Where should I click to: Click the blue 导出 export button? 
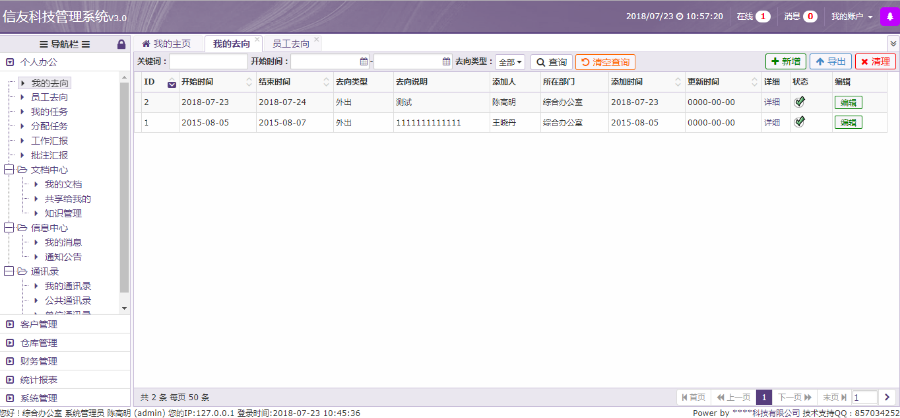(x=831, y=61)
